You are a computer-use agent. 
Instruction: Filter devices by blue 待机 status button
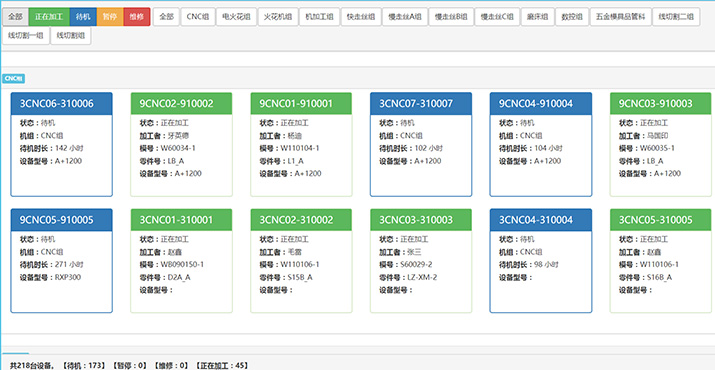[83, 17]
